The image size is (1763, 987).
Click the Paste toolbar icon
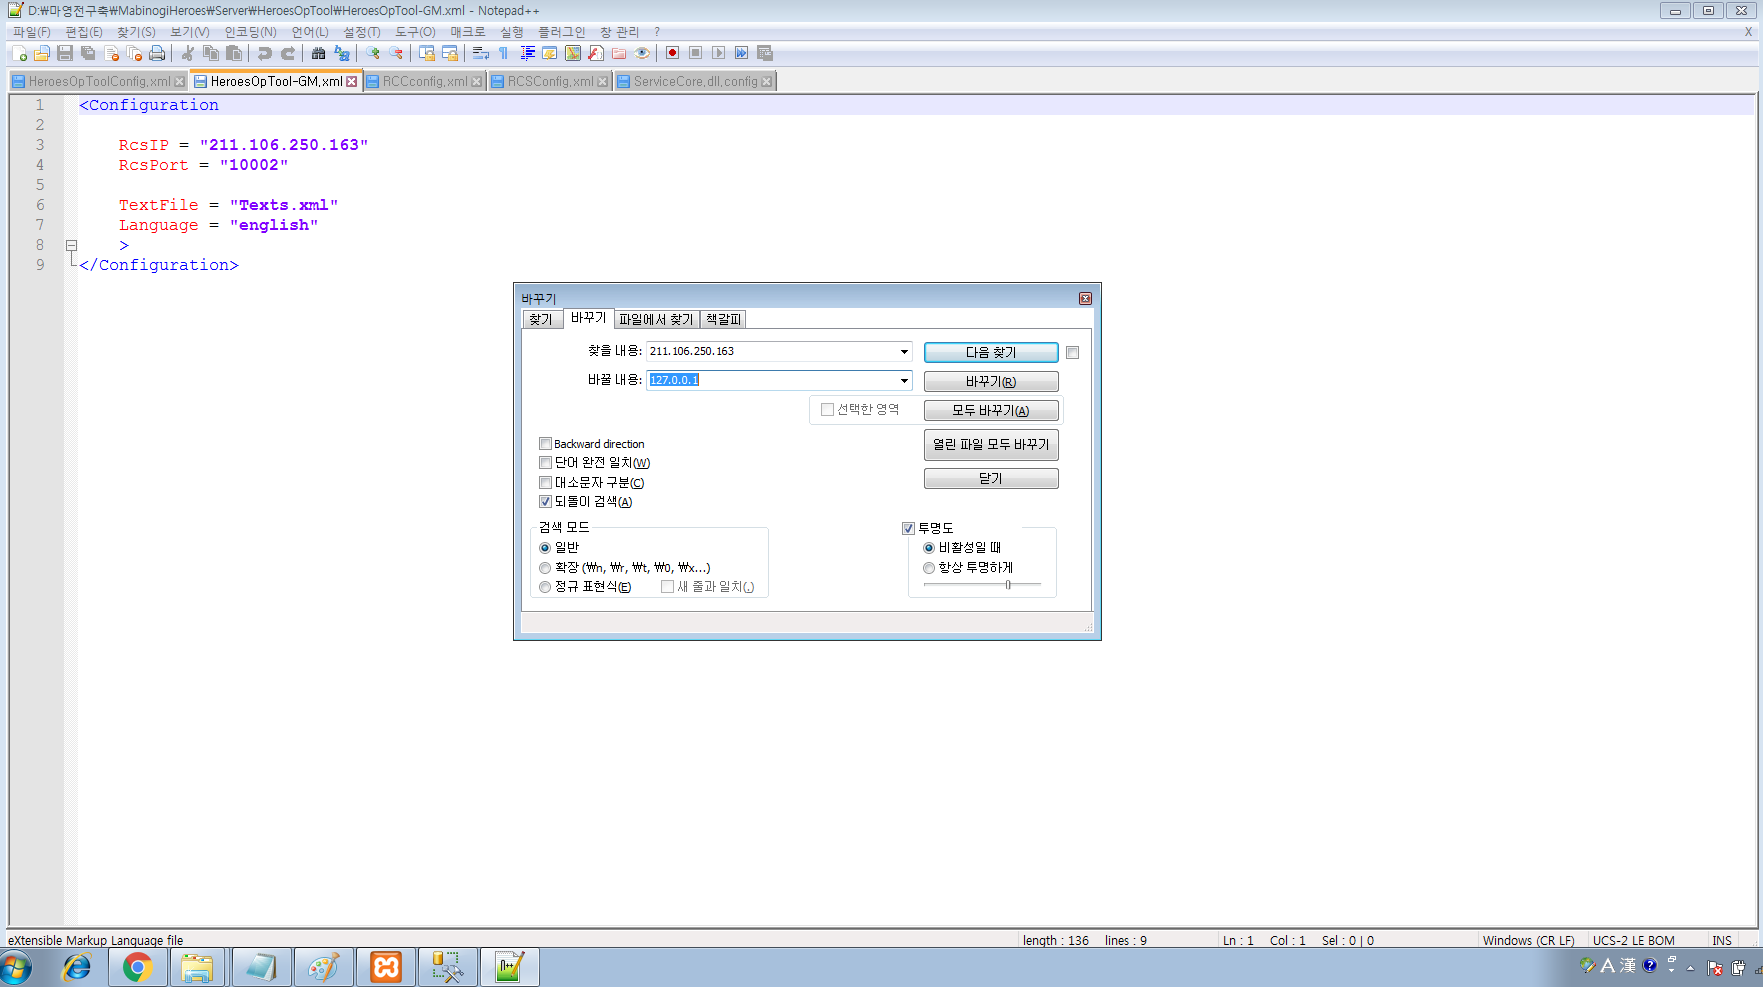(234, 53)
